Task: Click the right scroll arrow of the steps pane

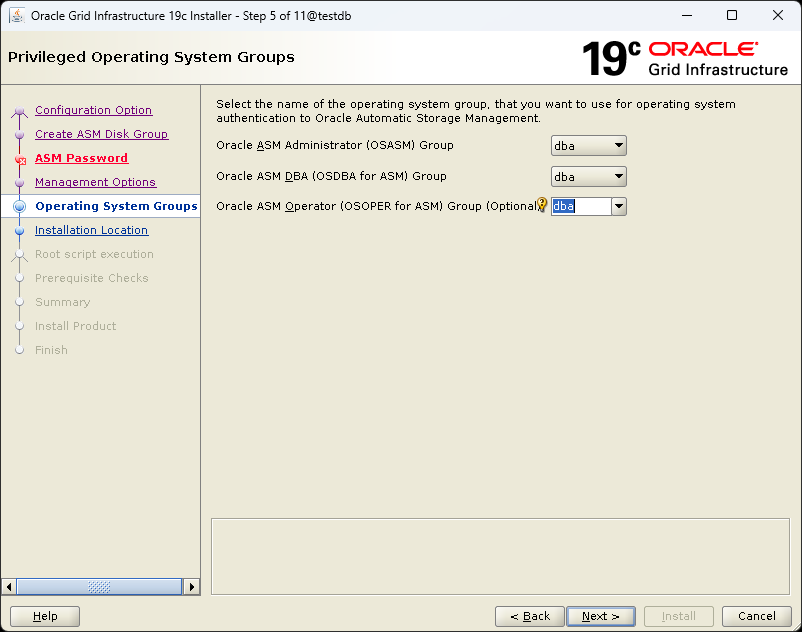Action: tap(191, 586)
